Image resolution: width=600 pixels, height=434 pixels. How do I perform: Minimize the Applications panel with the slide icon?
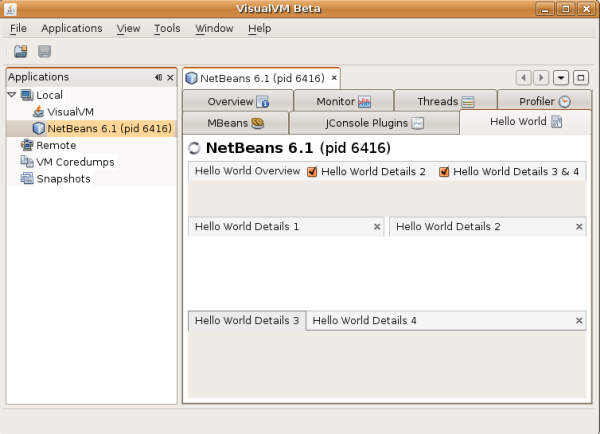tap(158, 77)
